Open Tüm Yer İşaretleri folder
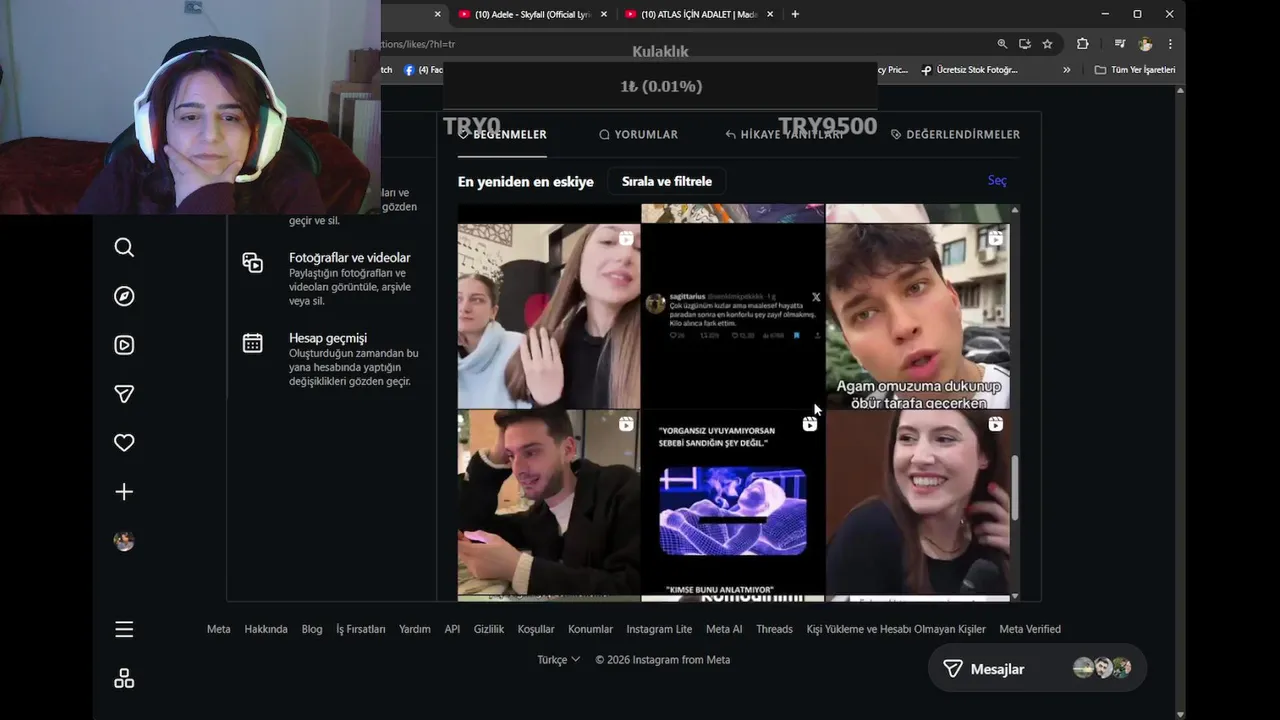 coord(1135,70)
